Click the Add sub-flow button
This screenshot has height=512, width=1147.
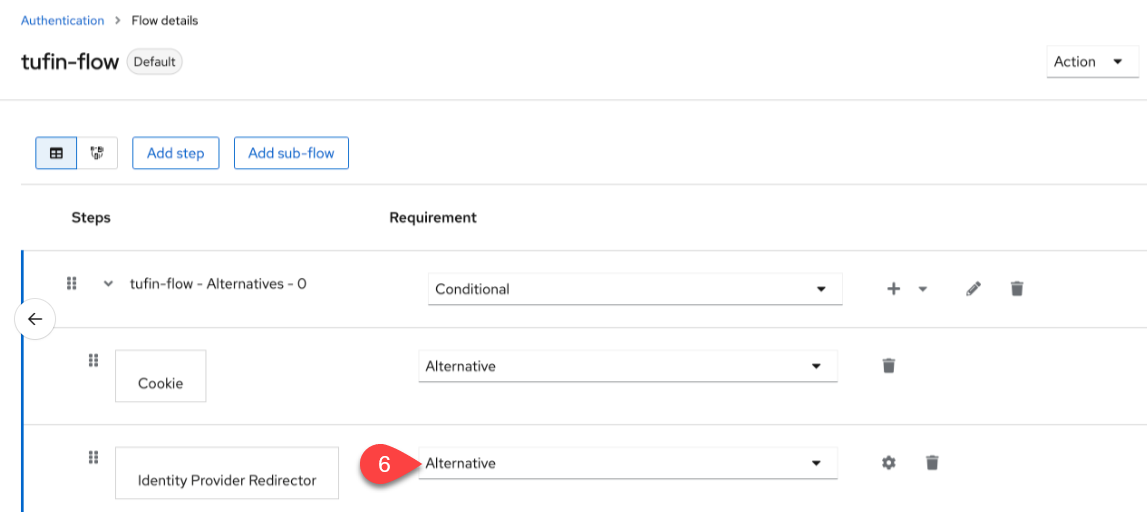pyautogui.click(x=291, y=153)
